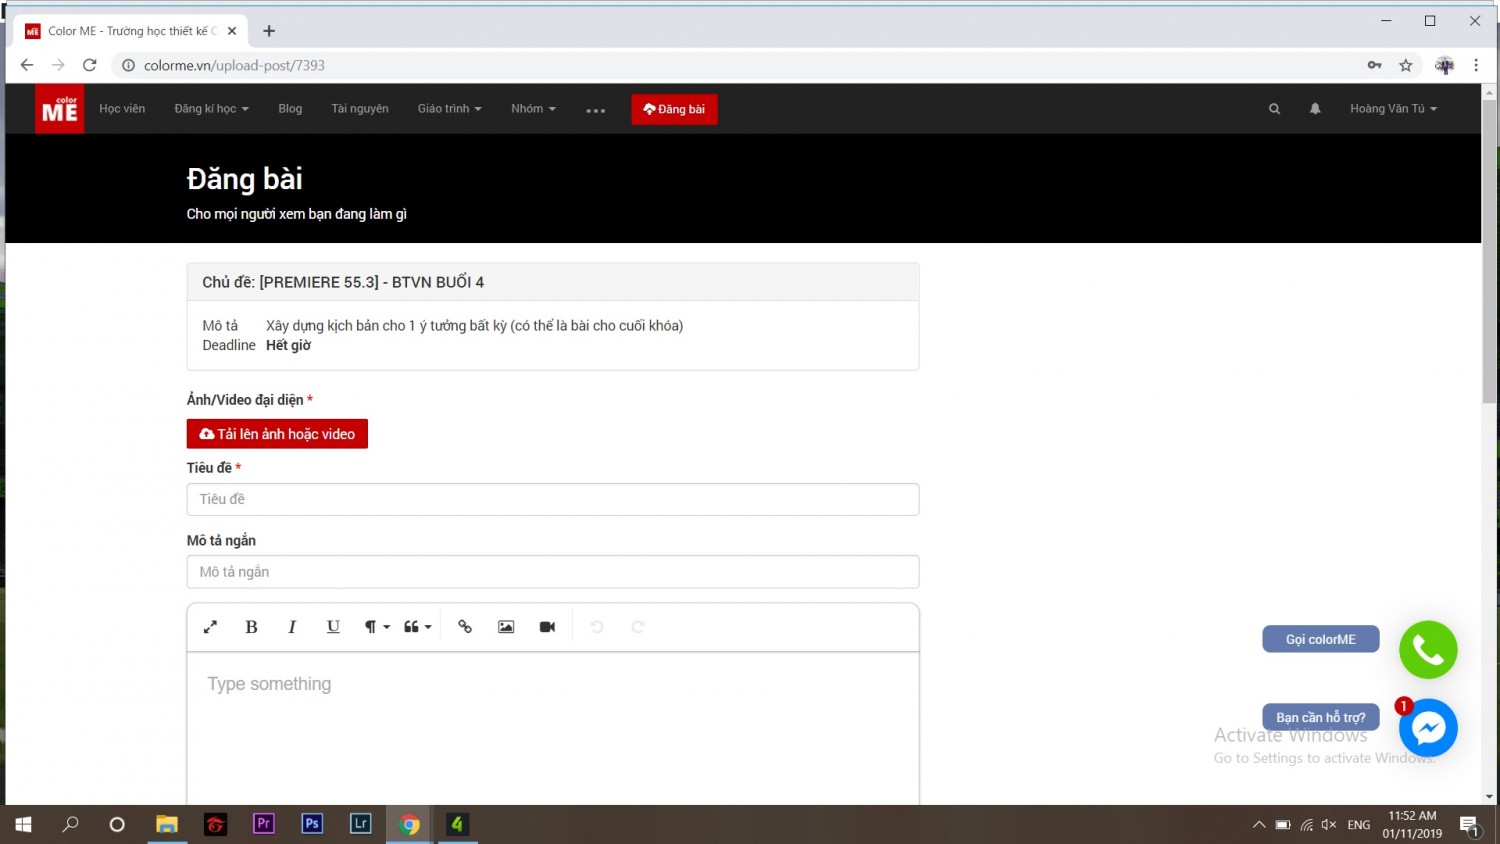Expand the Giáo trình dropdown
Screen dimensions: 1500x844
450,109
